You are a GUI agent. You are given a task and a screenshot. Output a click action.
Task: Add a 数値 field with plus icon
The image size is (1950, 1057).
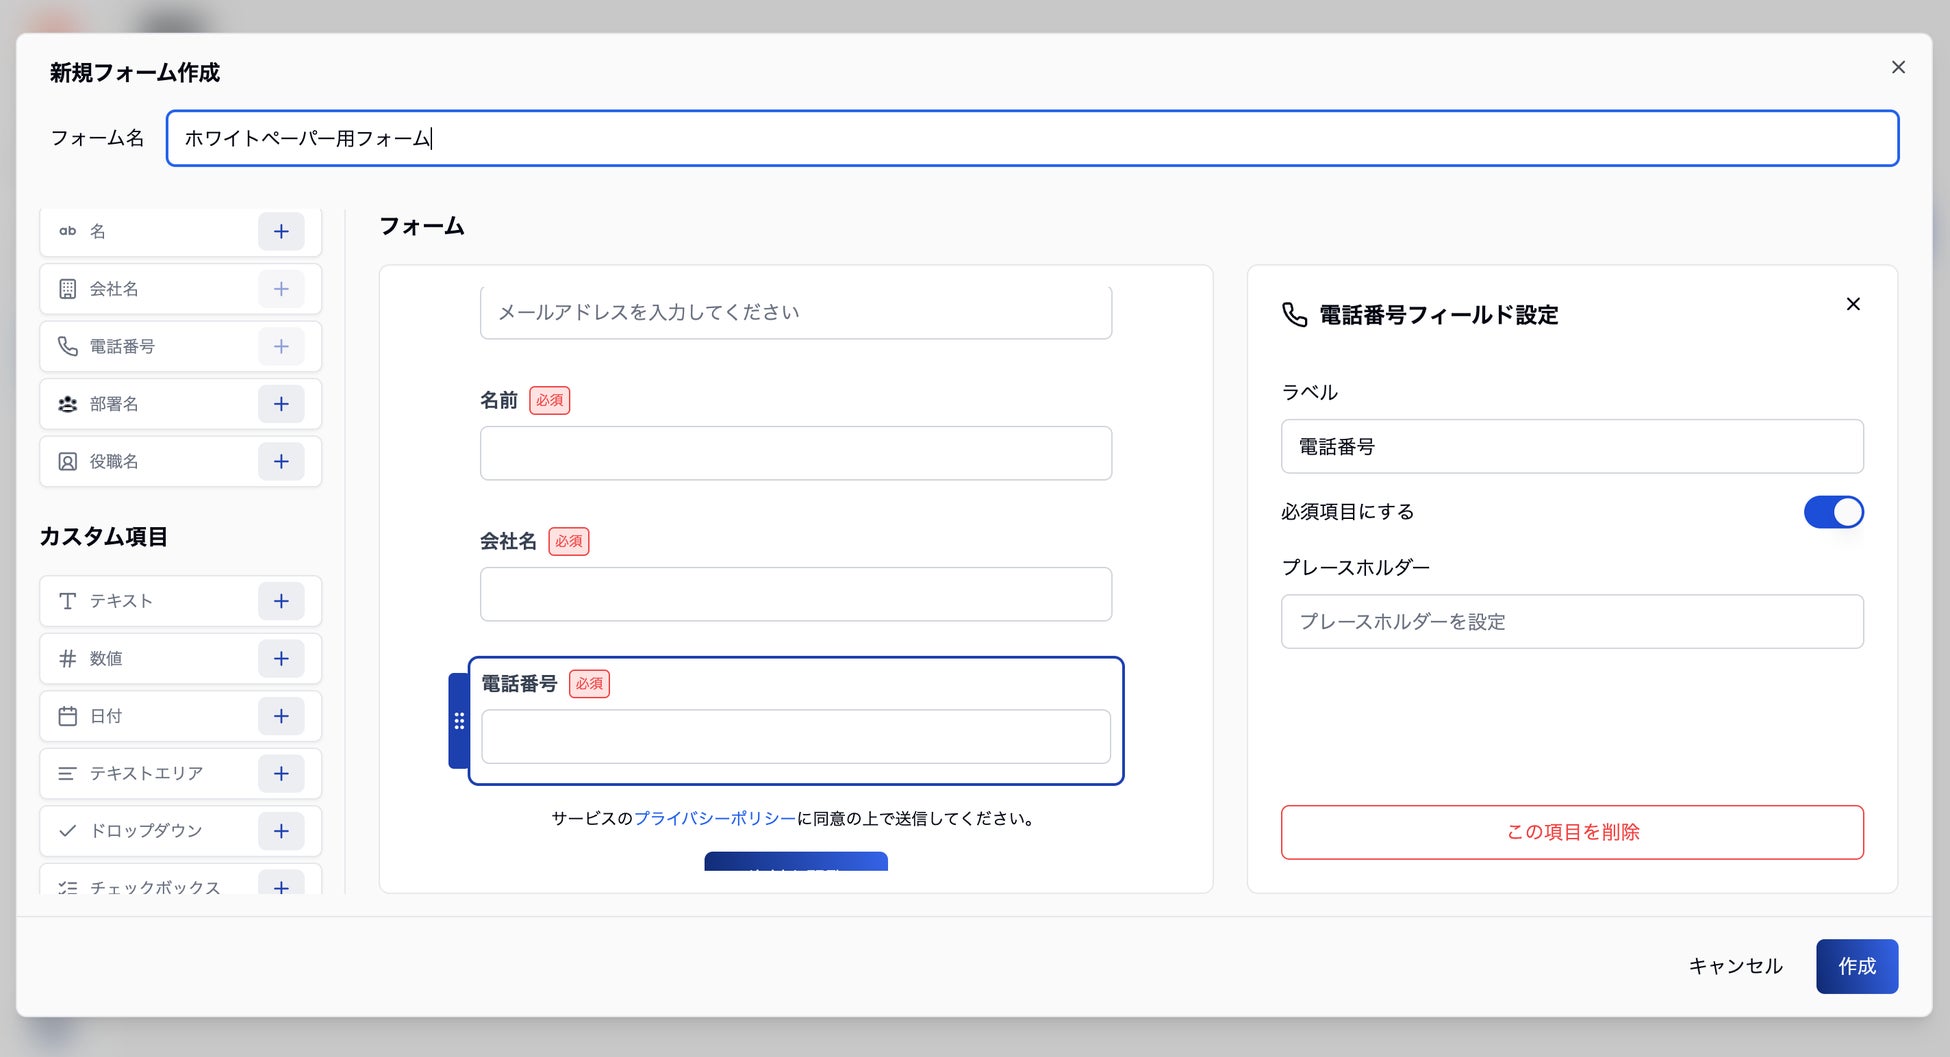click(x=281, y=659)
